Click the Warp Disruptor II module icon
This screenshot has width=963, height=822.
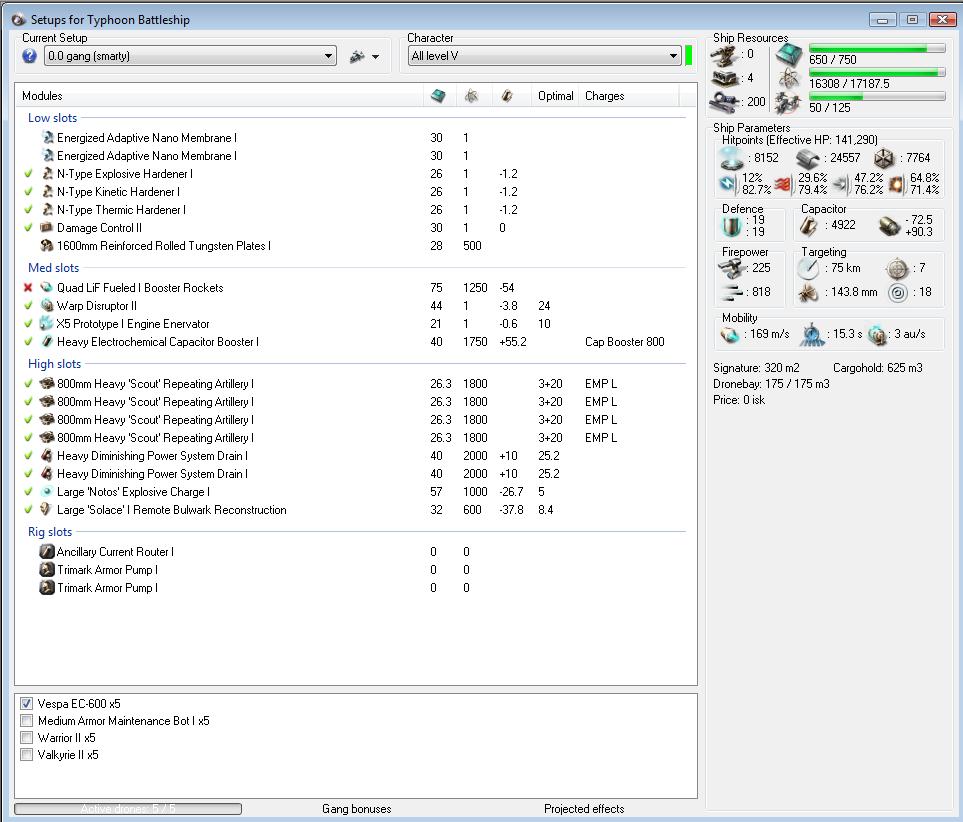tap(47, 306)
